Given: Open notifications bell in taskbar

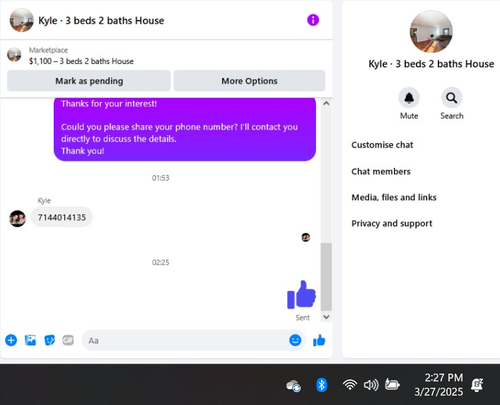Looking at the screenshot, I should 477,385.
